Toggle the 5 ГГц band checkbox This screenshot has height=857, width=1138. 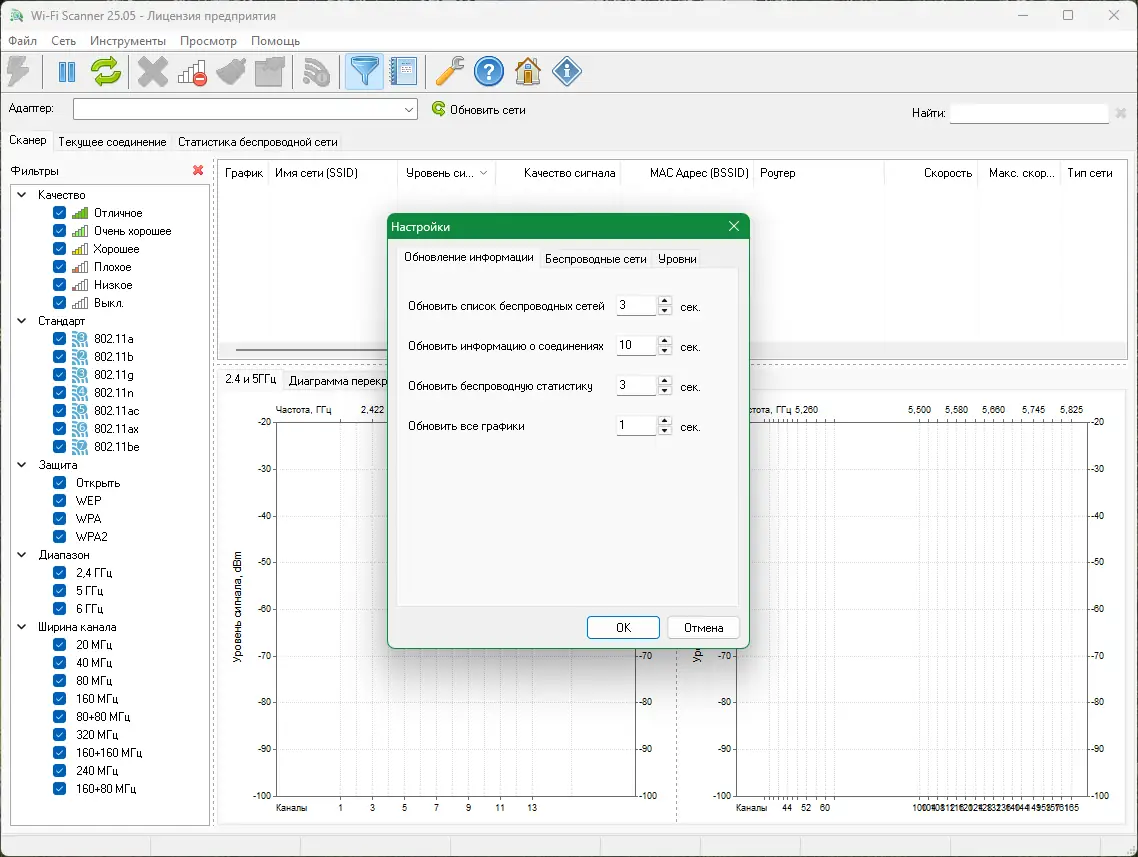click(60, 591)
